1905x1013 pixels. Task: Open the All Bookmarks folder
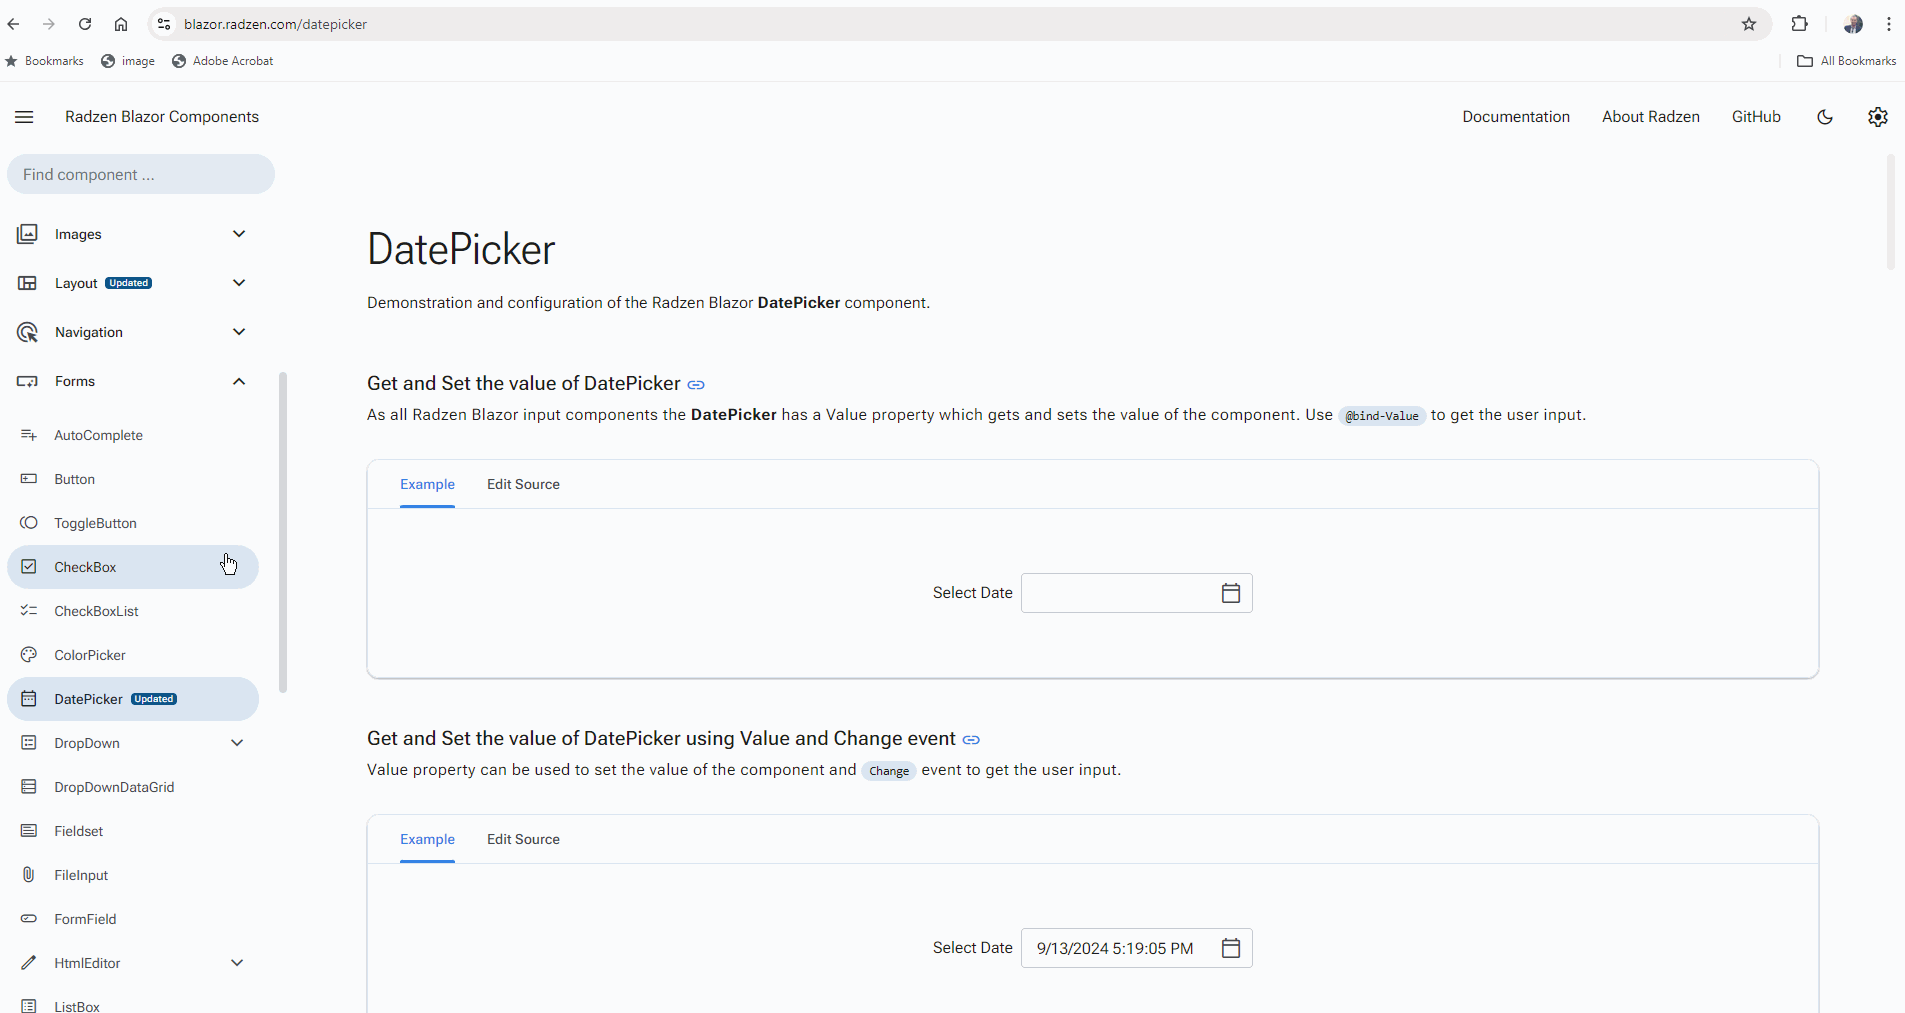click(1847, 61)
